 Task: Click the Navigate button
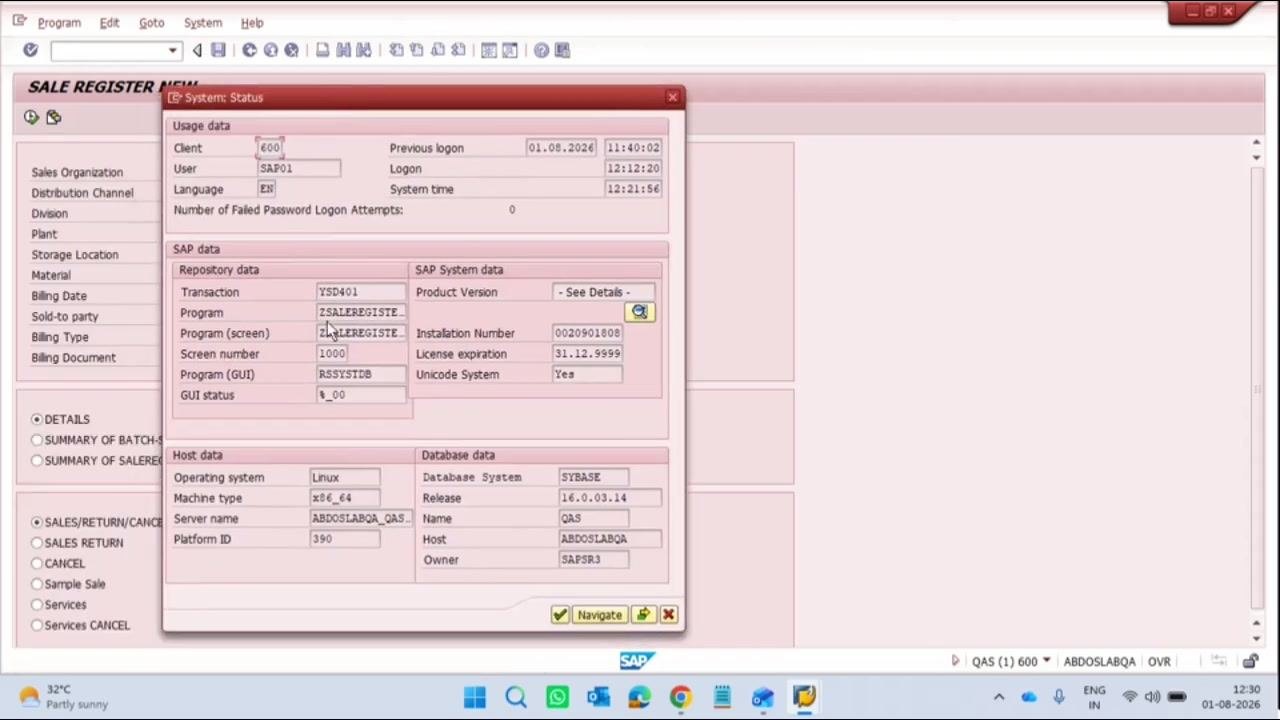point(599,615)
